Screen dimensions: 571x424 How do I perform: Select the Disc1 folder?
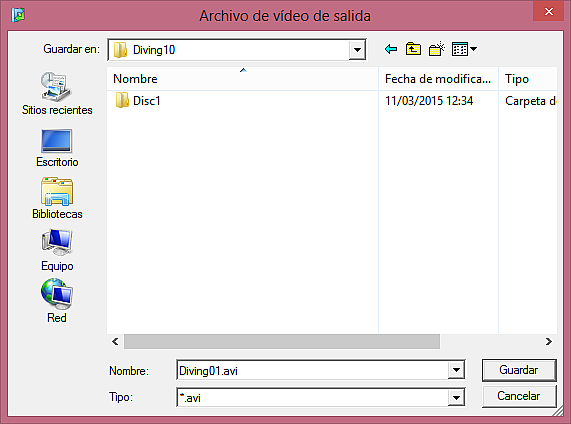tap(138, 101)
